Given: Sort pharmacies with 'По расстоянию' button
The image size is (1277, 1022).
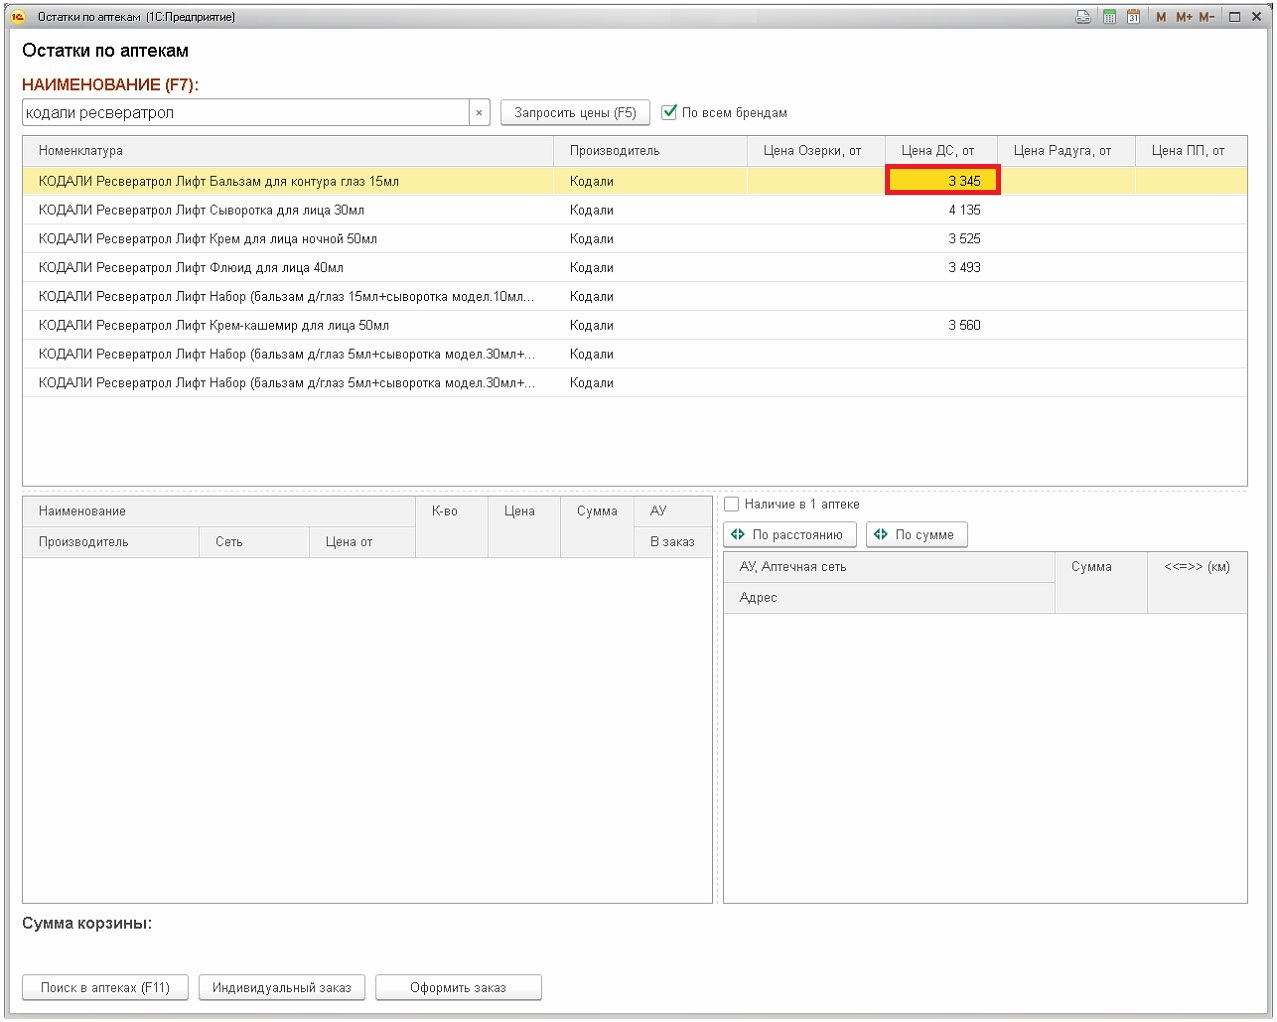Looking at the screenshot, I should 789,535.
